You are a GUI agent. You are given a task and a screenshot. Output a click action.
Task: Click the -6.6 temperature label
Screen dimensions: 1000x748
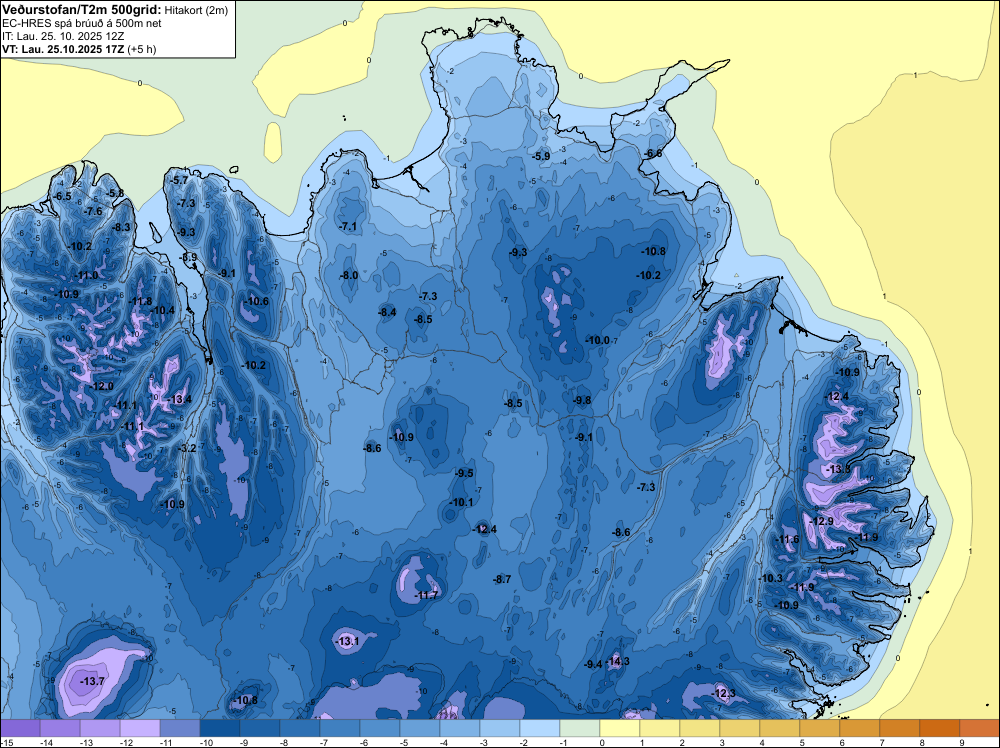tap(653, 153)
